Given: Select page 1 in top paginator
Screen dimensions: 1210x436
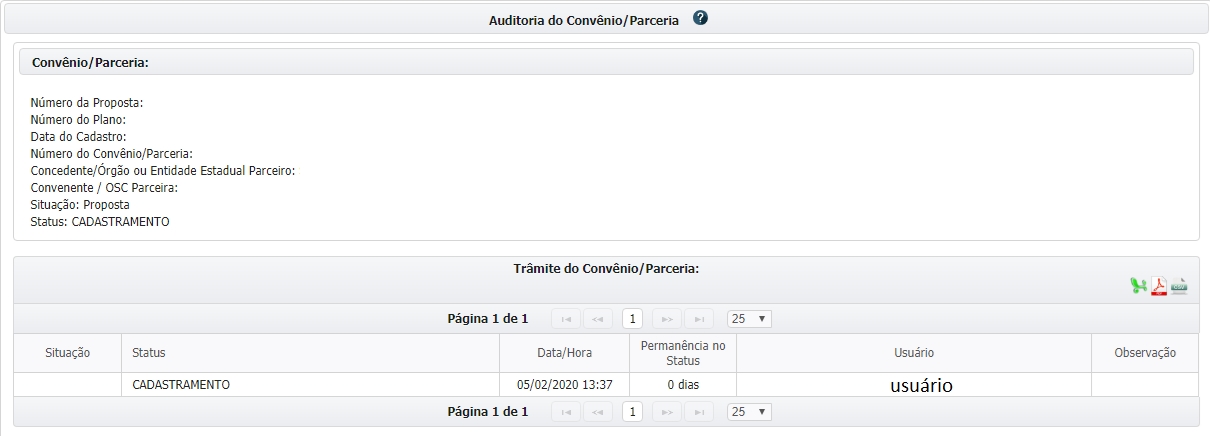Looking at the screenshot, I should [x=632, y=319].
